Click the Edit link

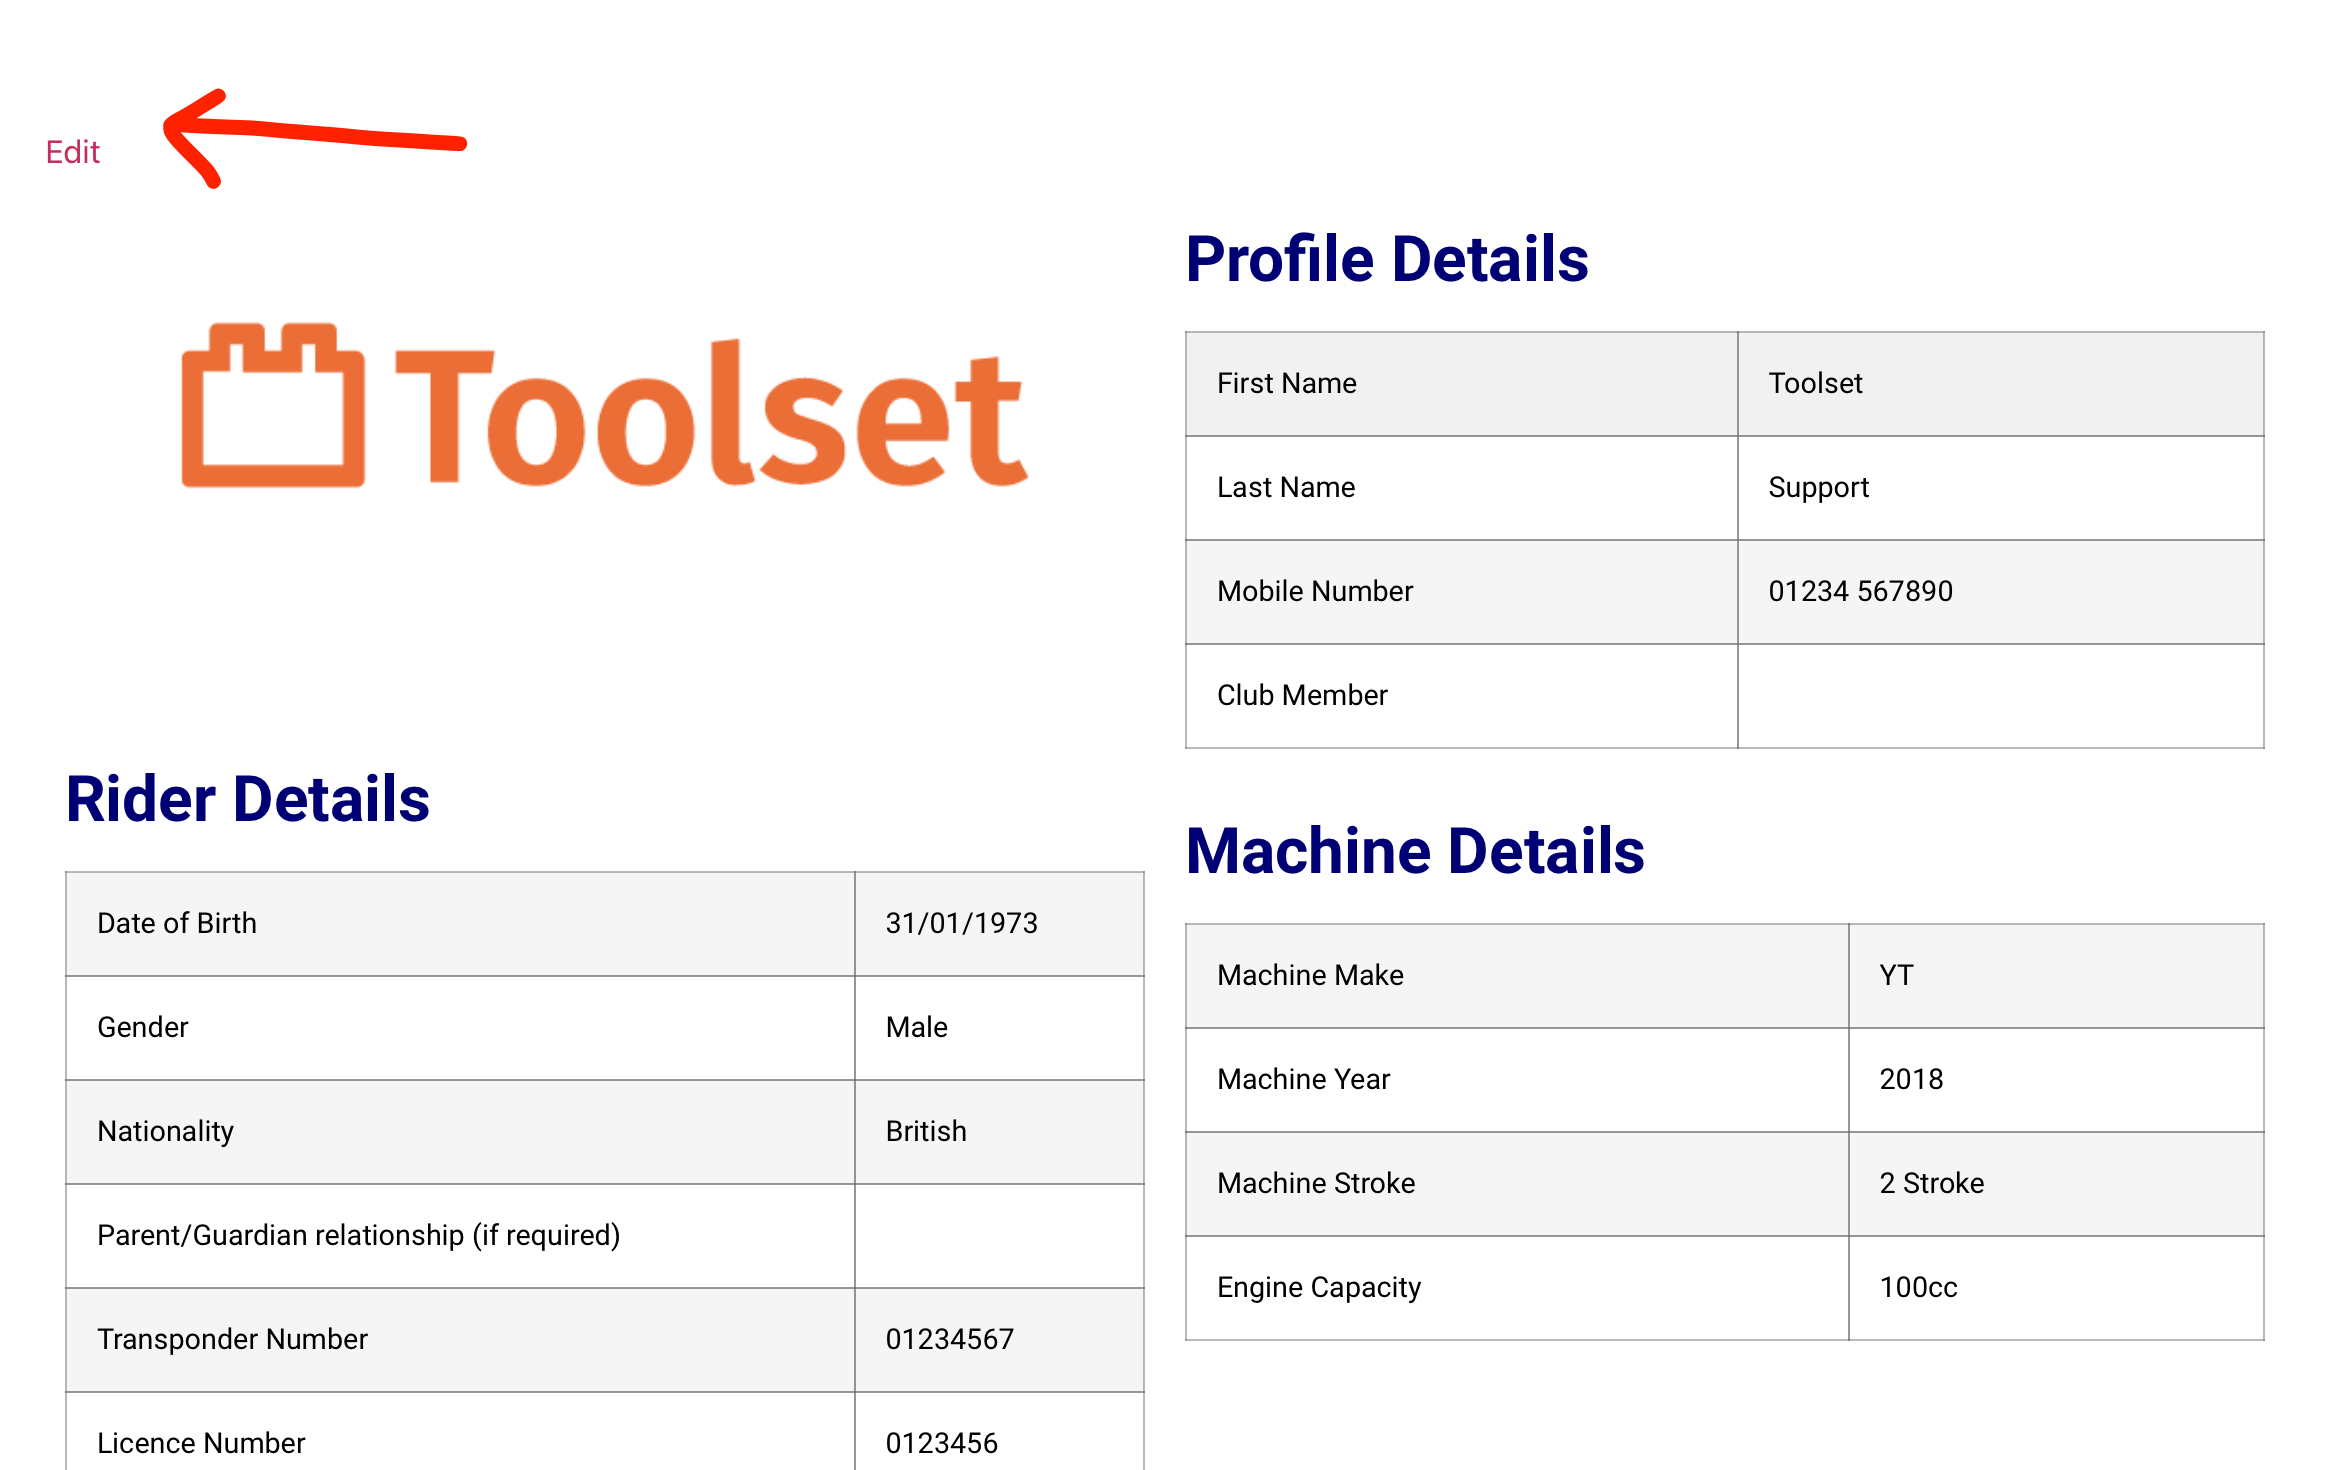(x=73, y=152)
